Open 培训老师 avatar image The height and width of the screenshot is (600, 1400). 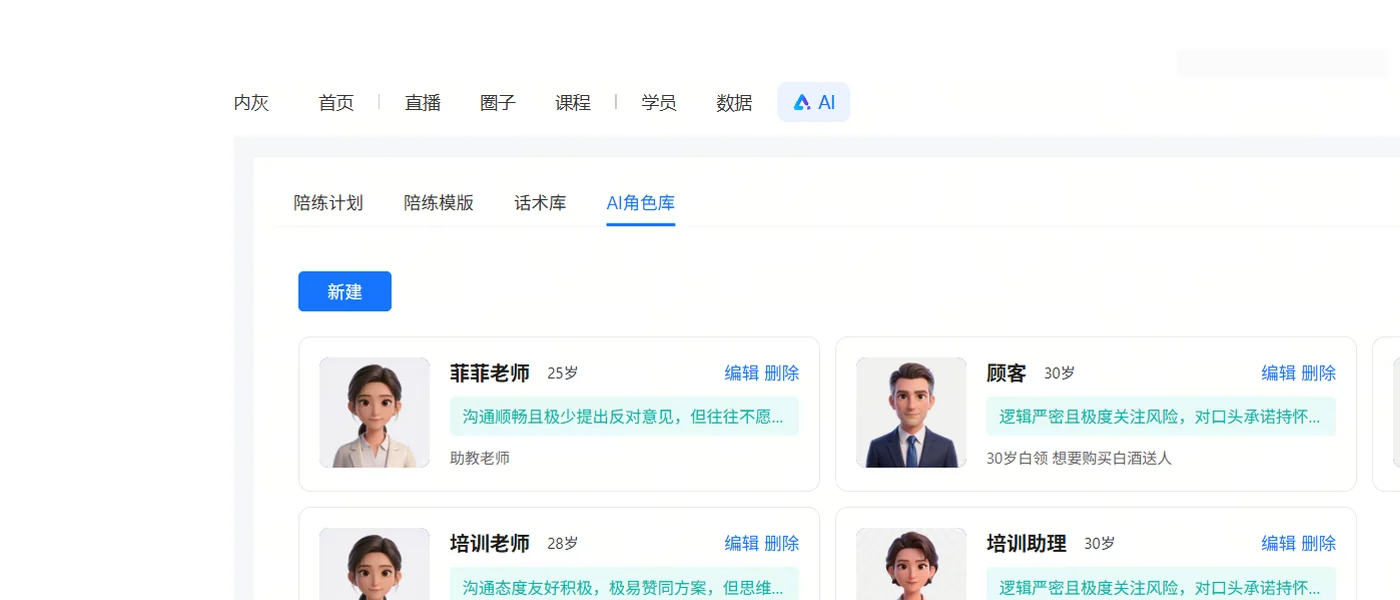point(375,564)
